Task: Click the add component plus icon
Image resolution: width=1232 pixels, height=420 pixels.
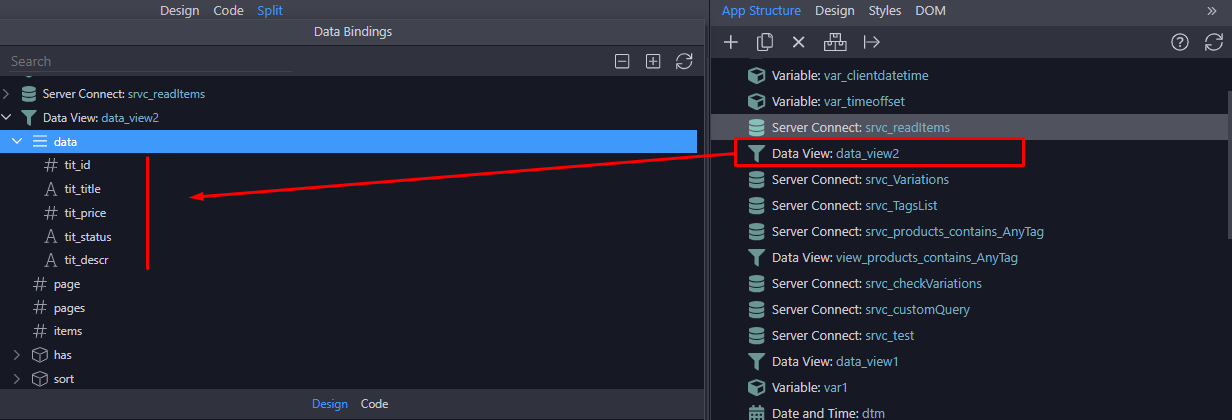Action: tap(731, 42)
